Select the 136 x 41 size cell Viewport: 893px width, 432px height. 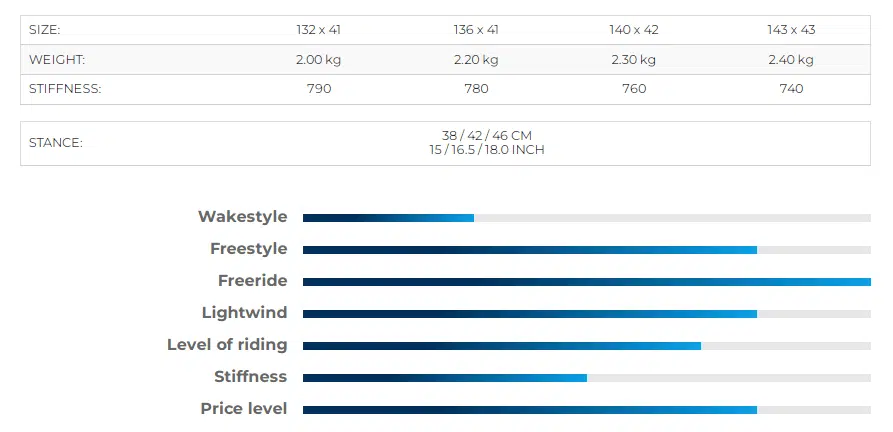476,30
